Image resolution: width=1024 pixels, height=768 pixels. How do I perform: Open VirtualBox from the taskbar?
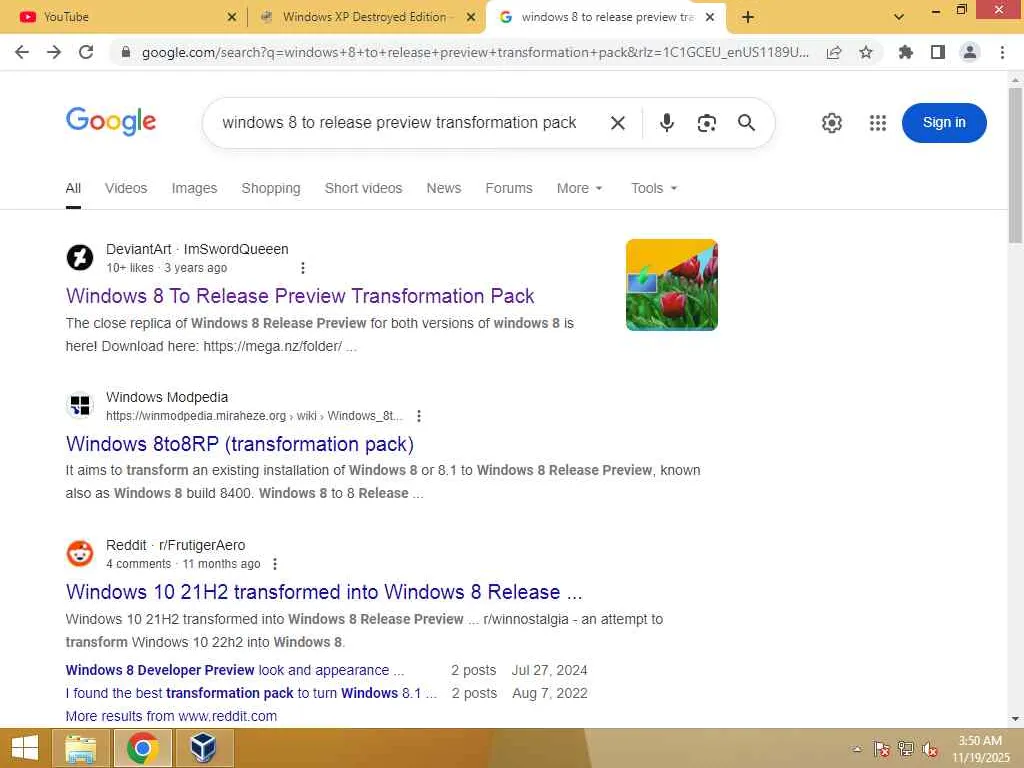click(x=203, y=748)
